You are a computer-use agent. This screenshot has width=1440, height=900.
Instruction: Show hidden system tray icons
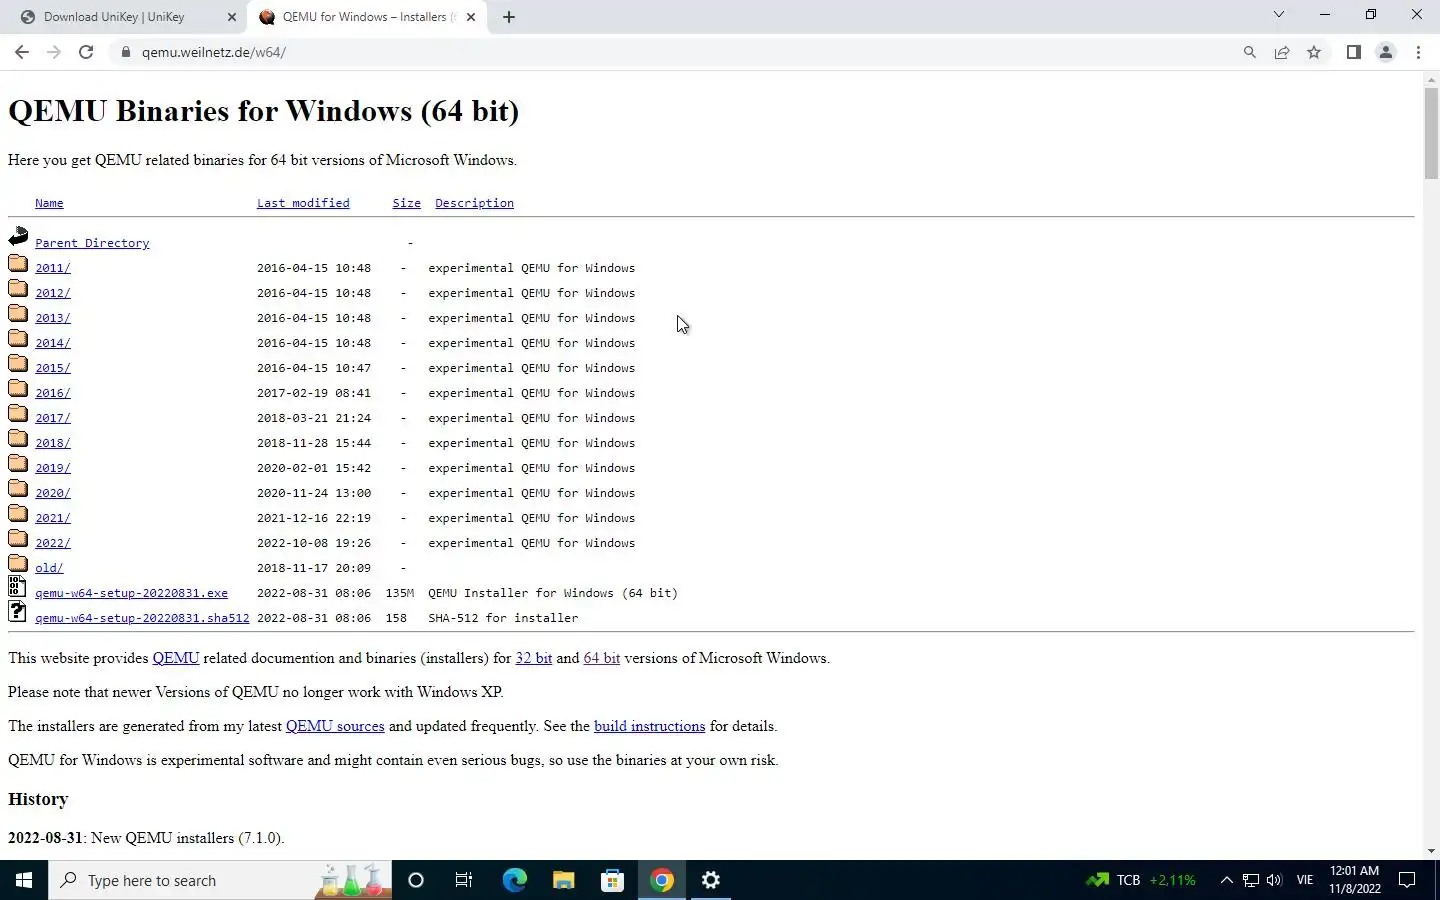[1226, 880]
